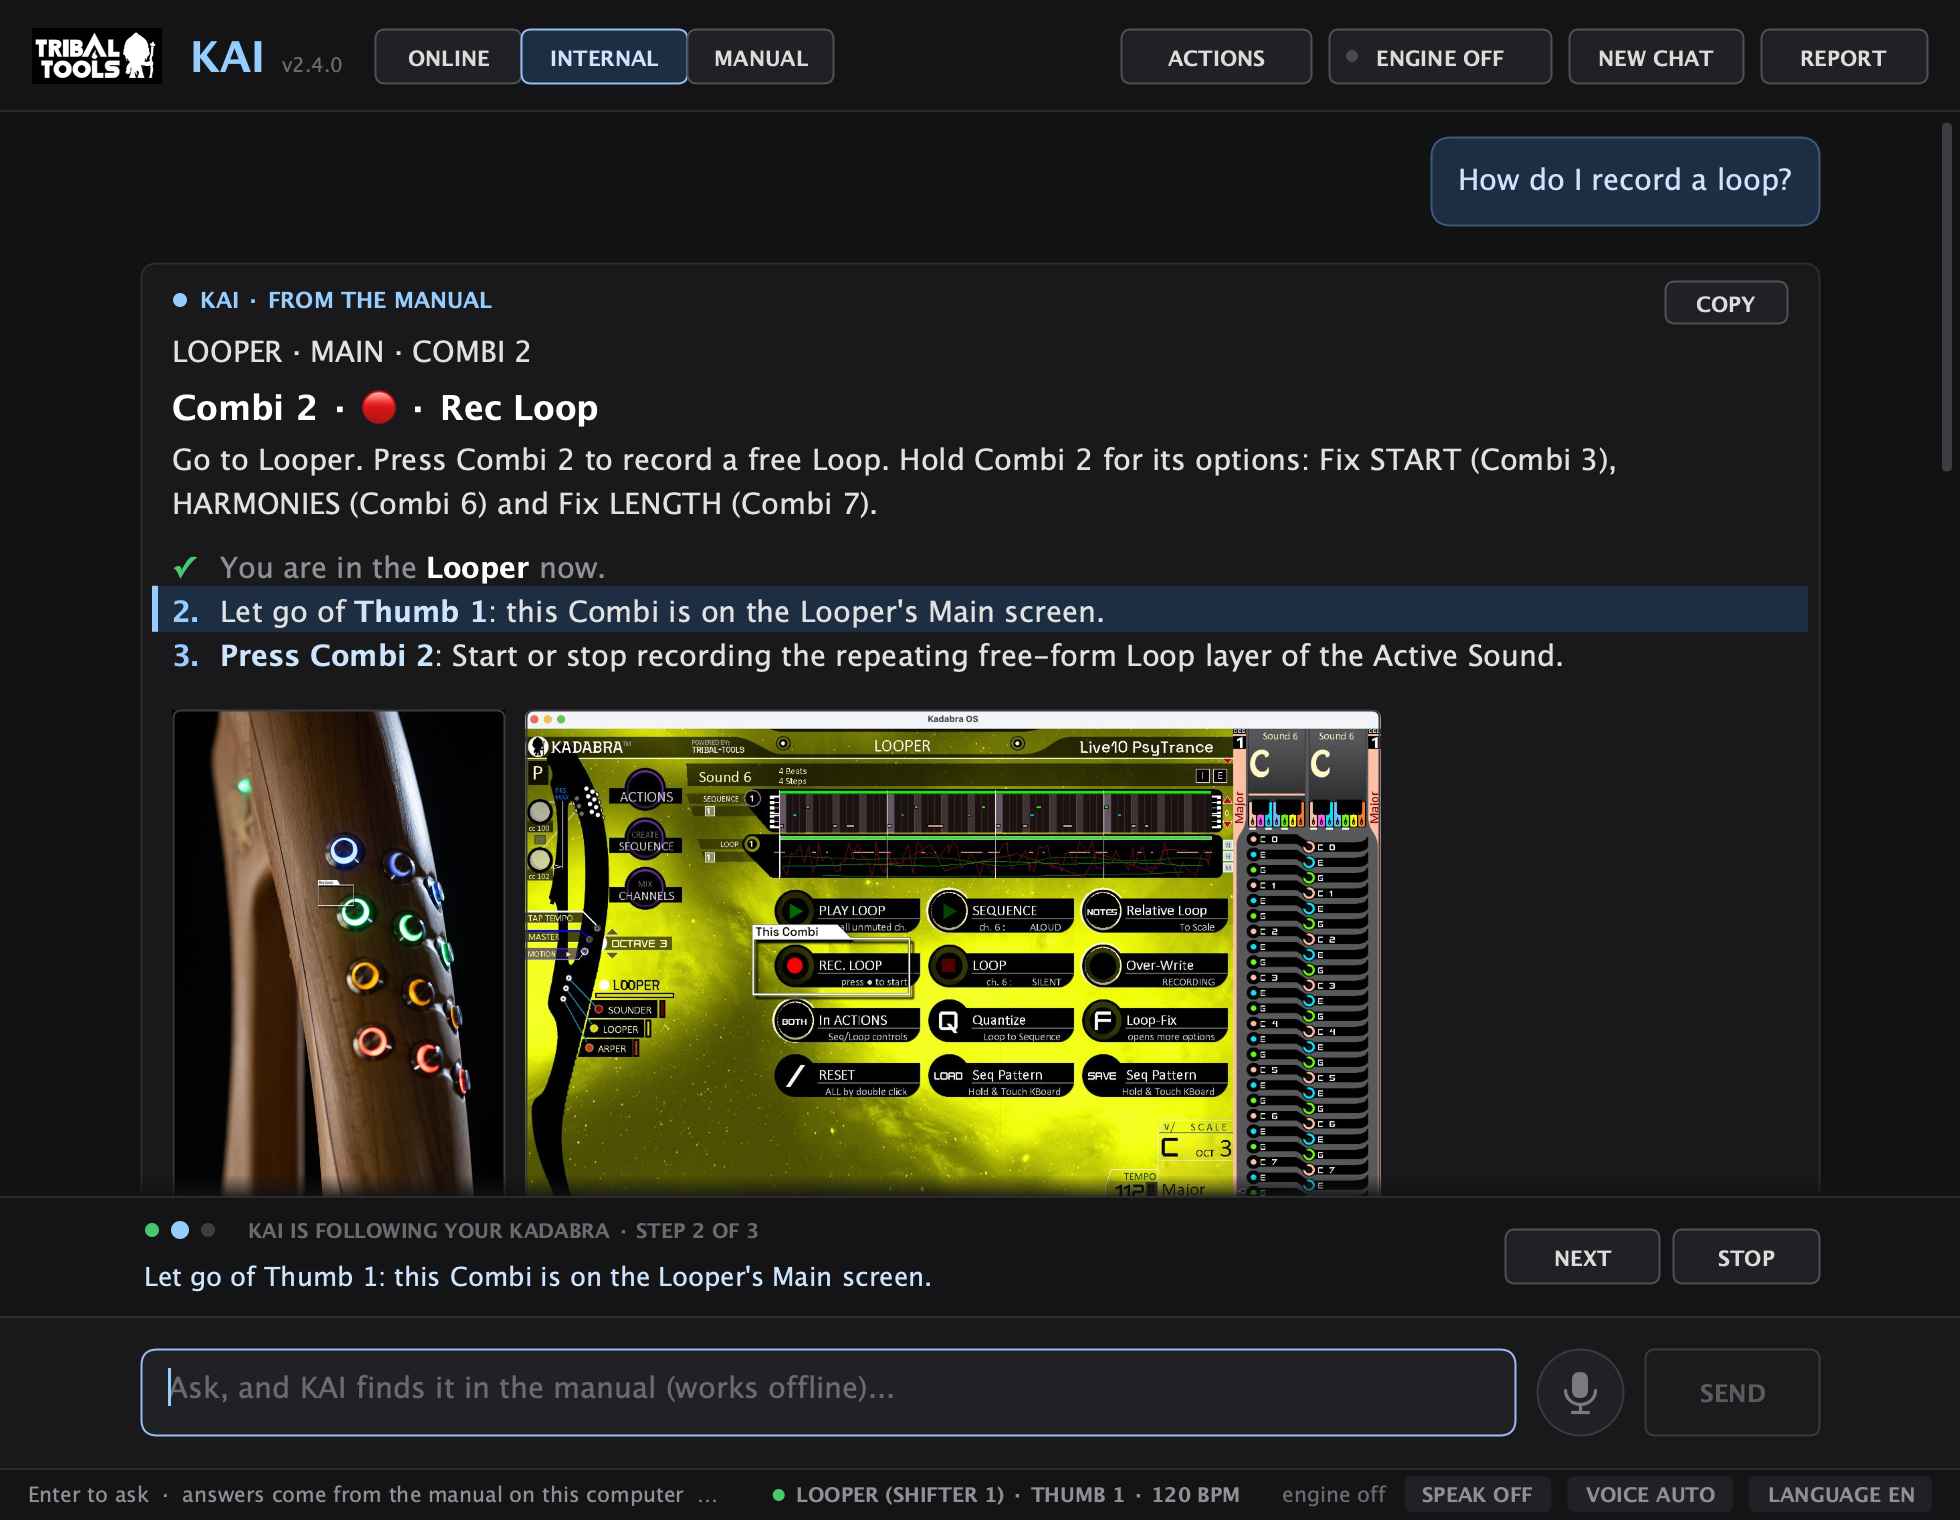Click LOAD Seq Pattern icon in Kadabra screenshot

click(947, 1076)
